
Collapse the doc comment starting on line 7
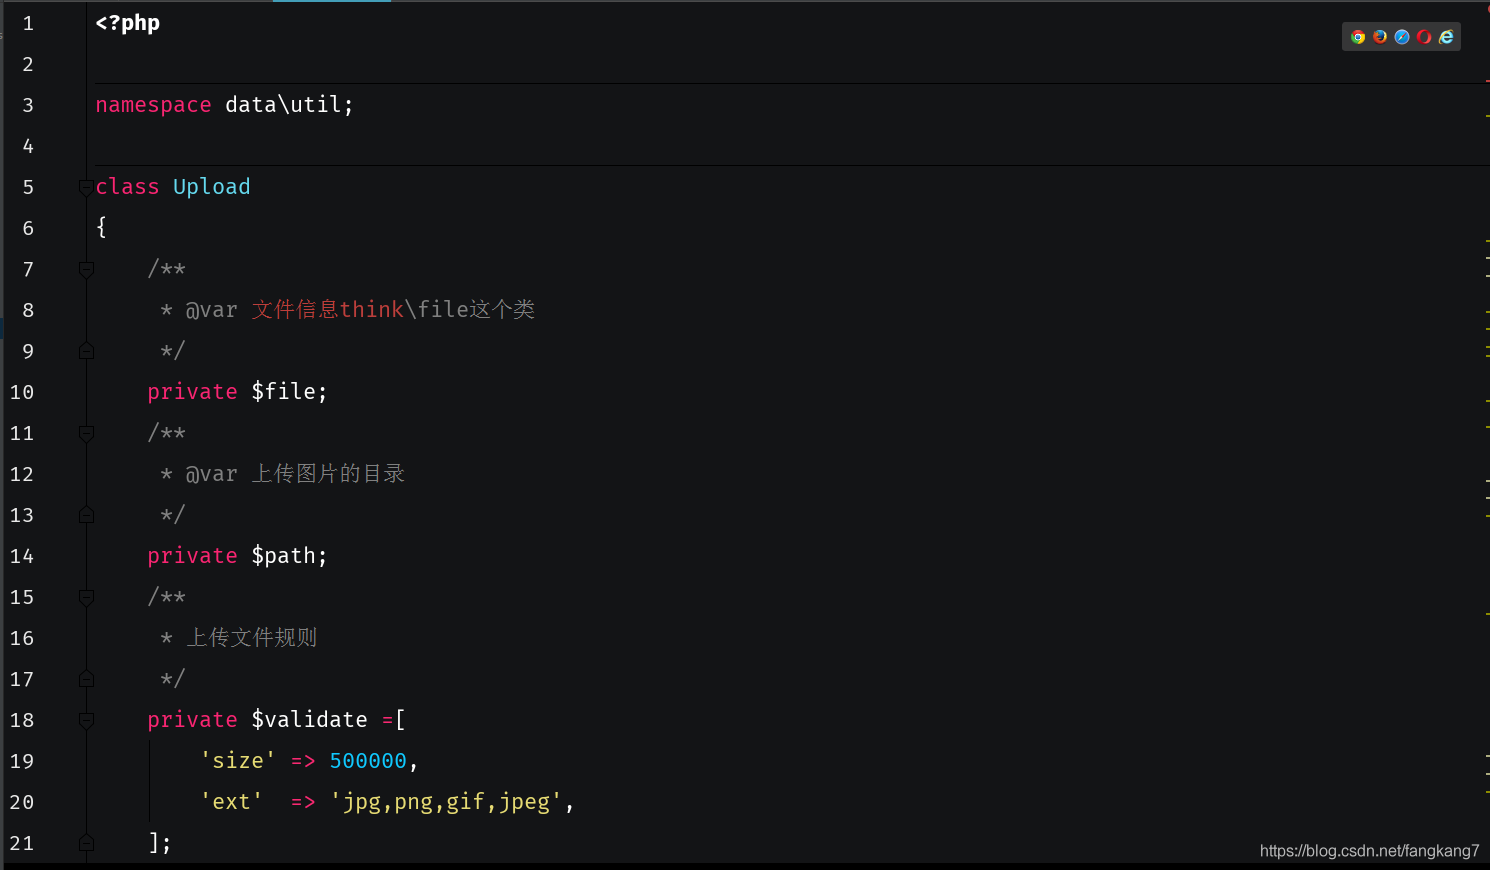pos(86,270)
